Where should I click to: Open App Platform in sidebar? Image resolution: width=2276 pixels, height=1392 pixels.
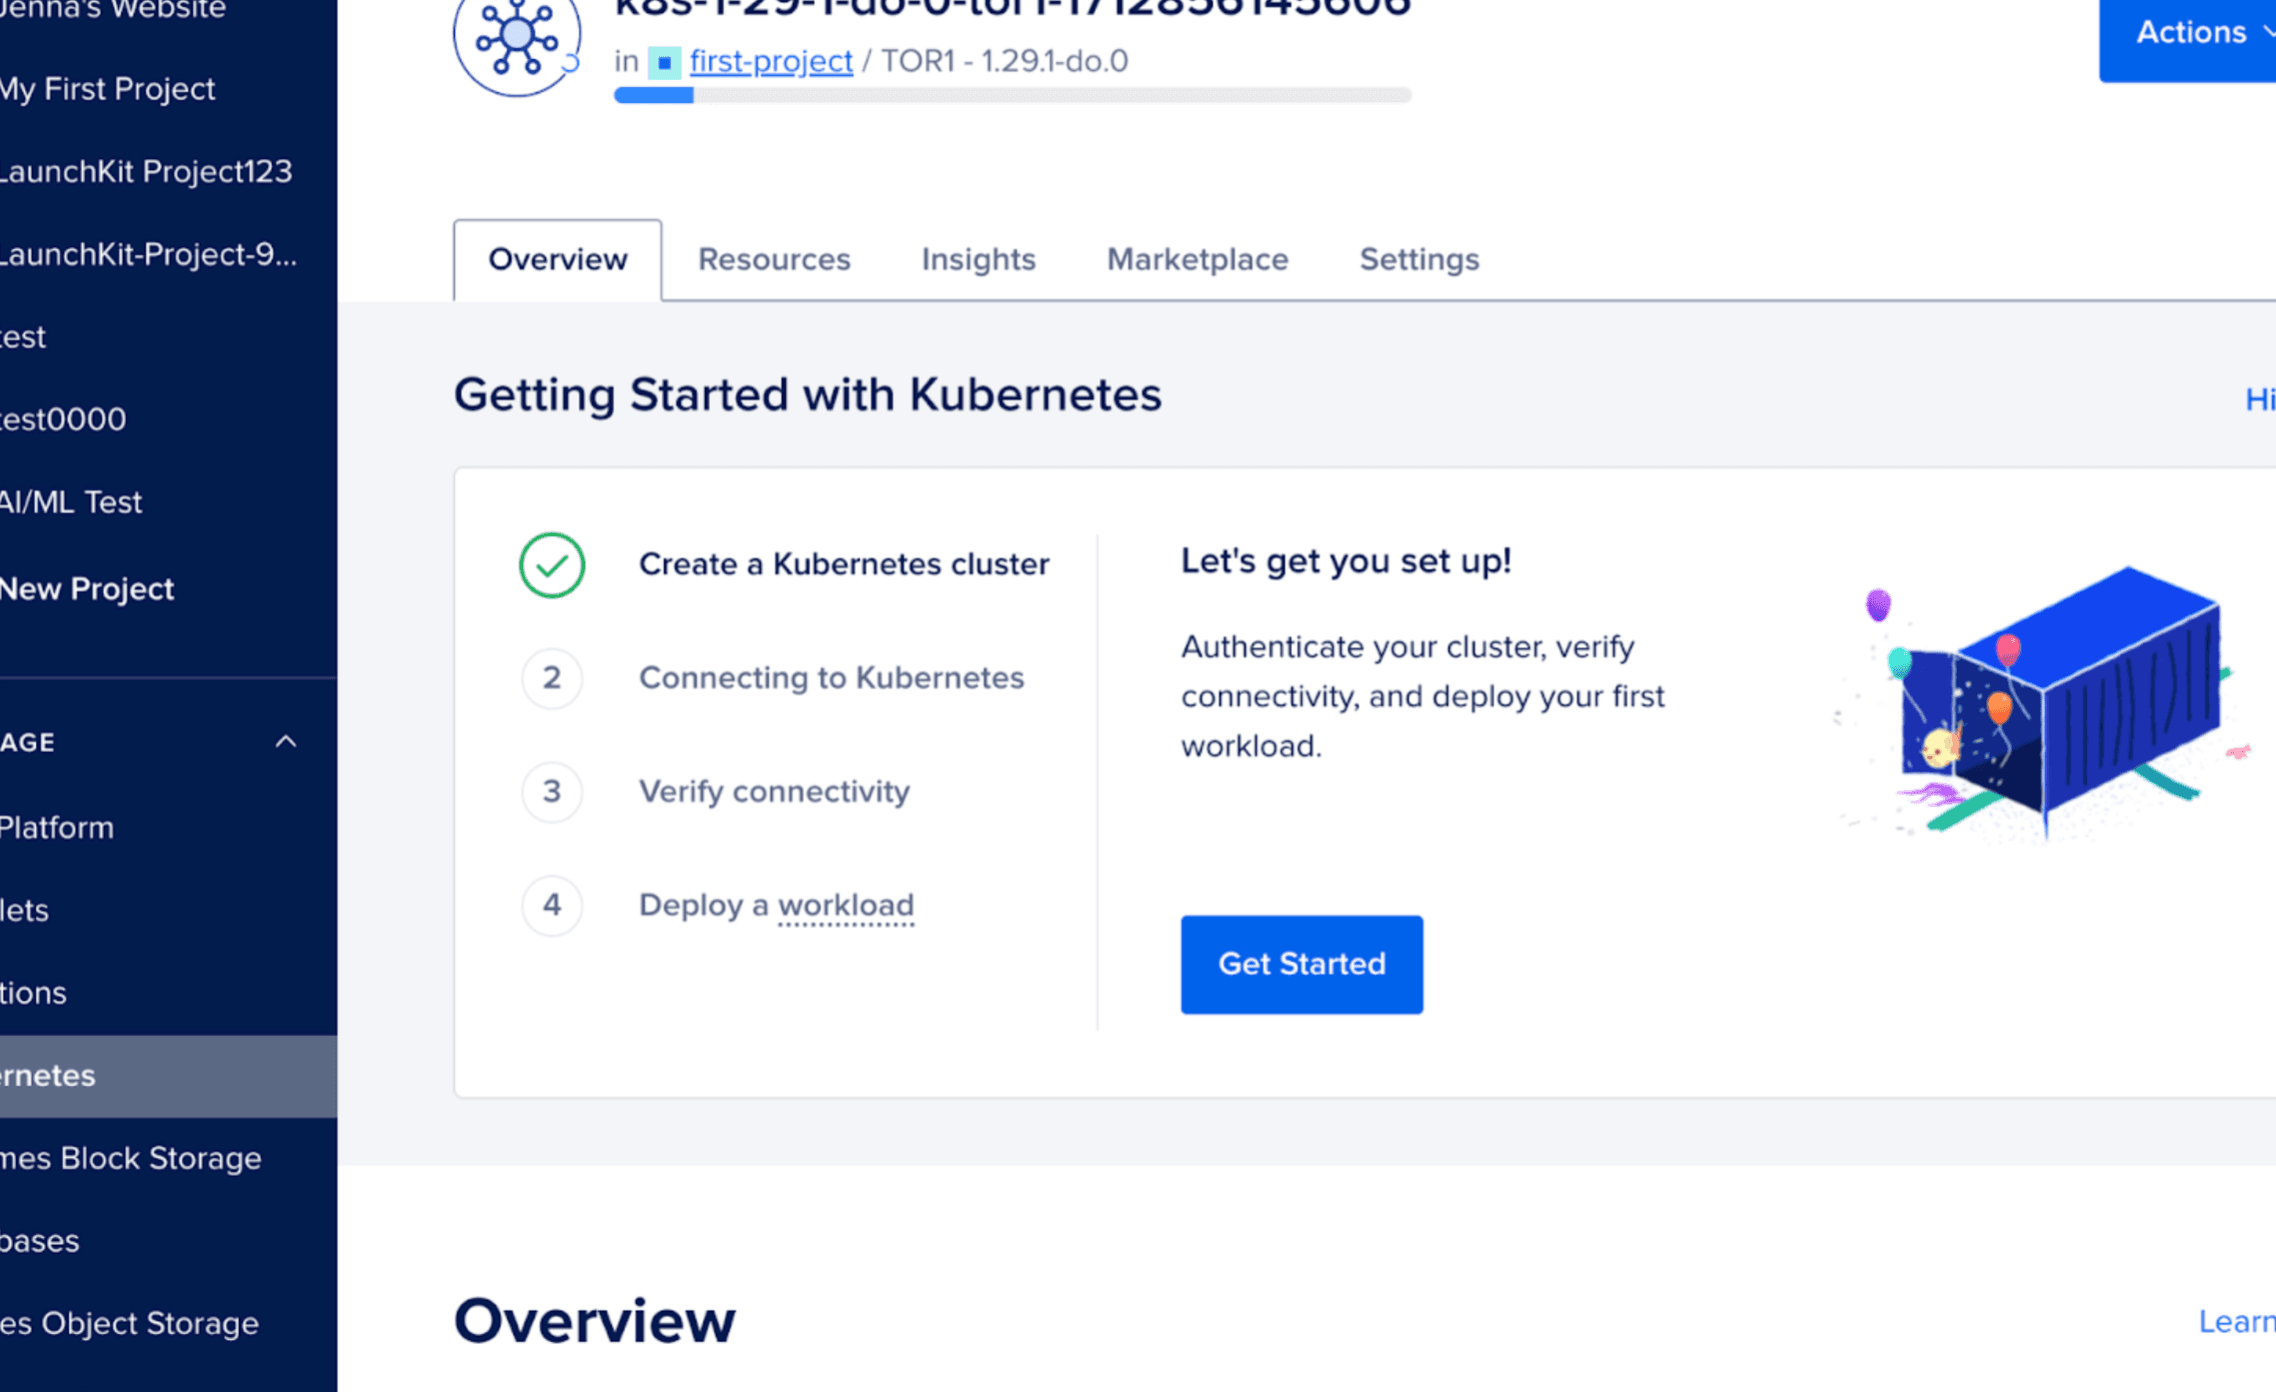tap(56, 828)
